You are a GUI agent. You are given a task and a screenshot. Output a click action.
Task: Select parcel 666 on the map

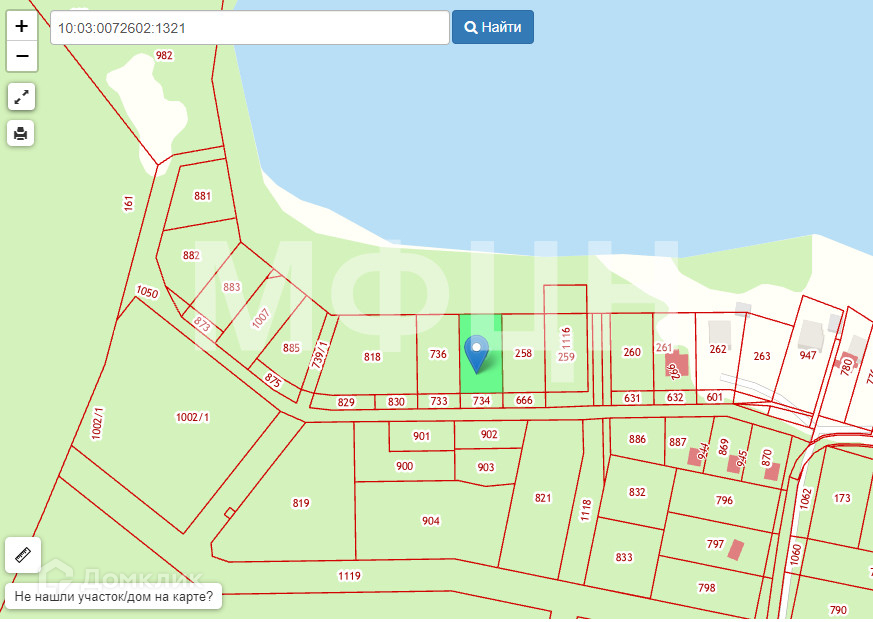point(524,400)
